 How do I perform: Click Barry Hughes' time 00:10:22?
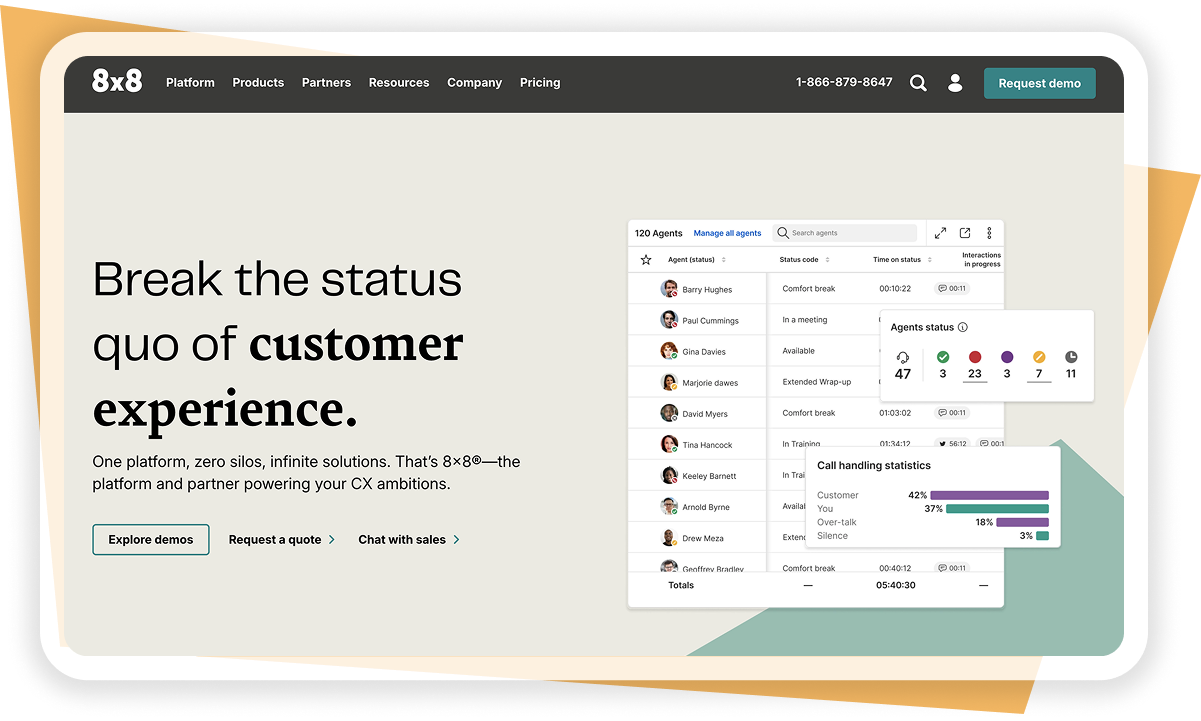895,288
